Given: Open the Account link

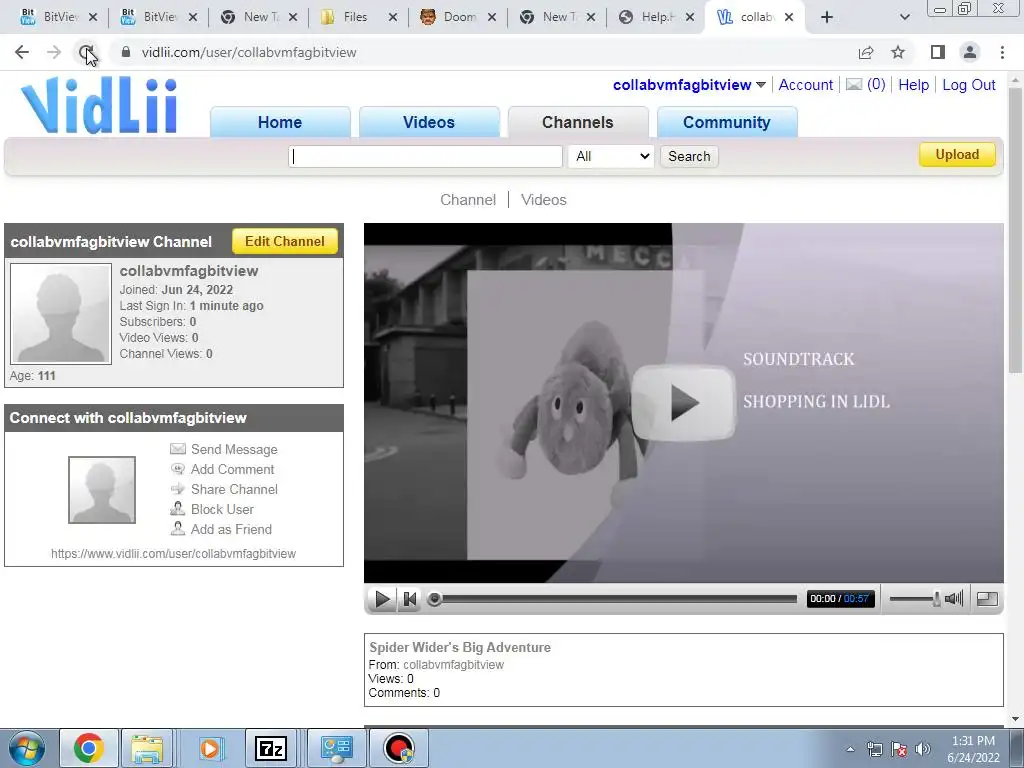Looking at the screenshot, I should (805, 85).
